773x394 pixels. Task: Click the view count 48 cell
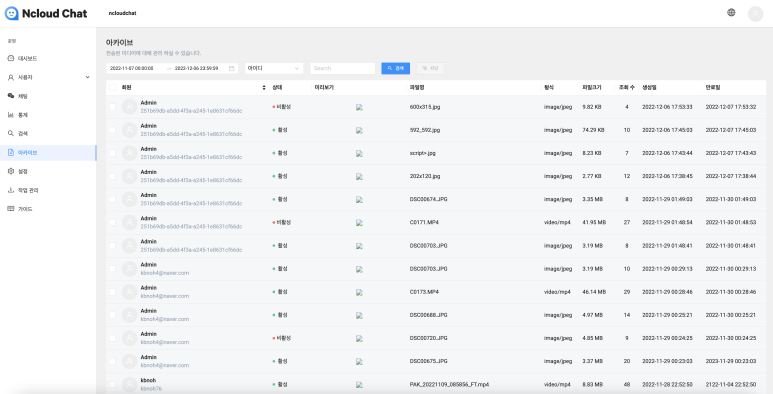click(627, 385)
